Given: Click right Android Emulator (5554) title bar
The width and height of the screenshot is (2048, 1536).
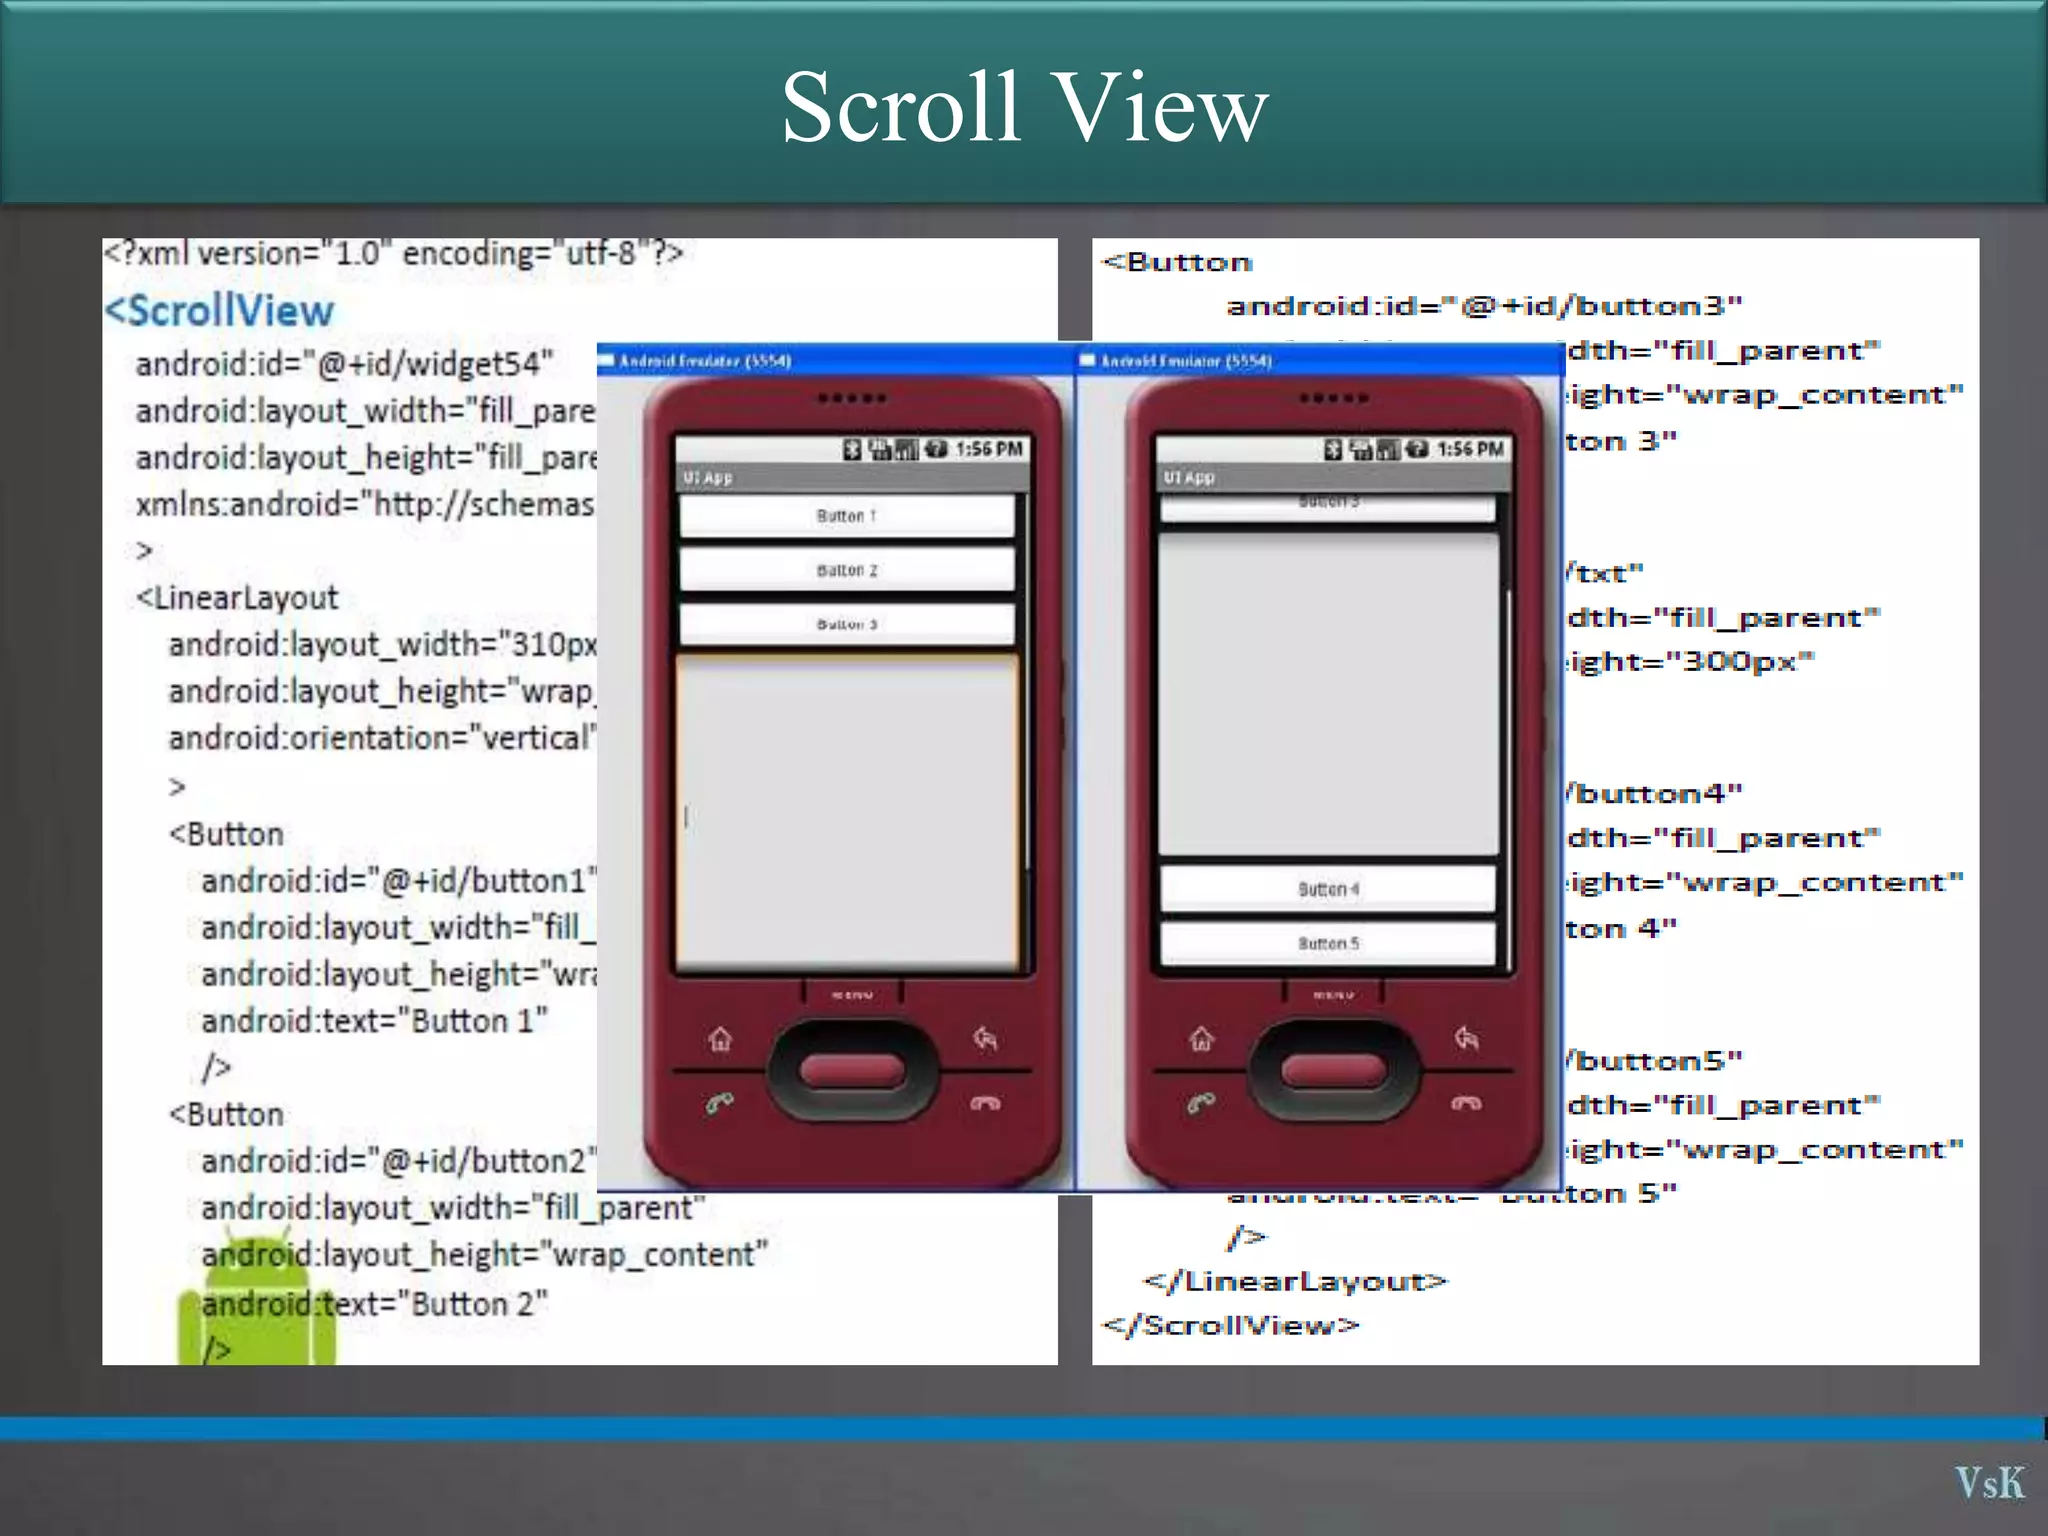Looking at the screenshot, I should tap(1320, 361).
